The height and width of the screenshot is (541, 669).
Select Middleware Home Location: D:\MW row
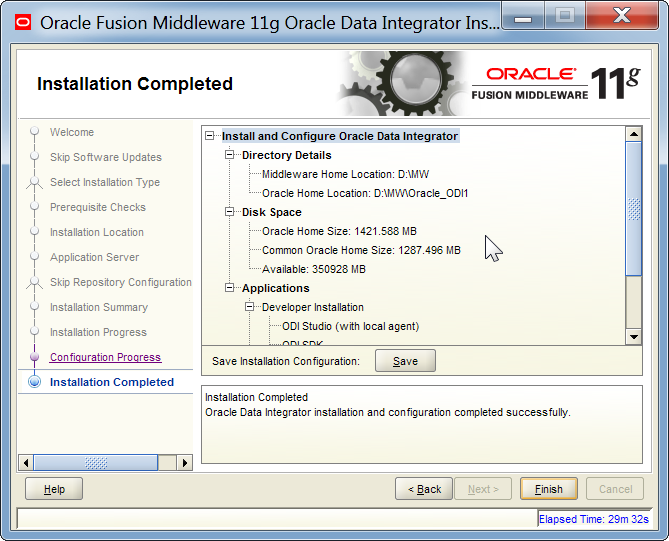click(x=346, y=174)
